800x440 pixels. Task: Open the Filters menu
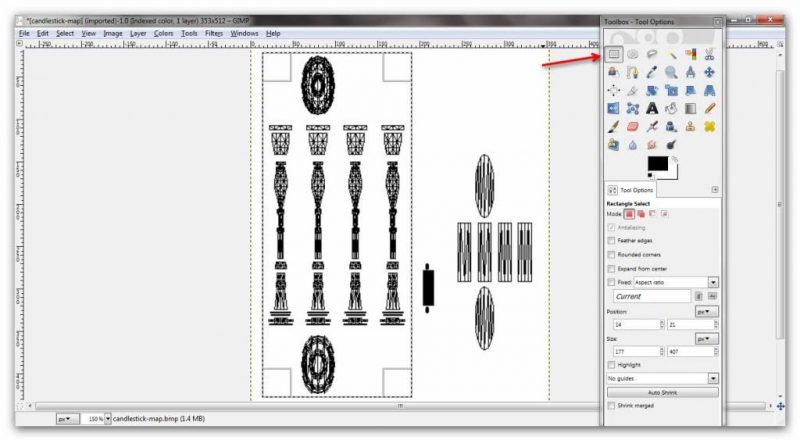tap(214, 33)
